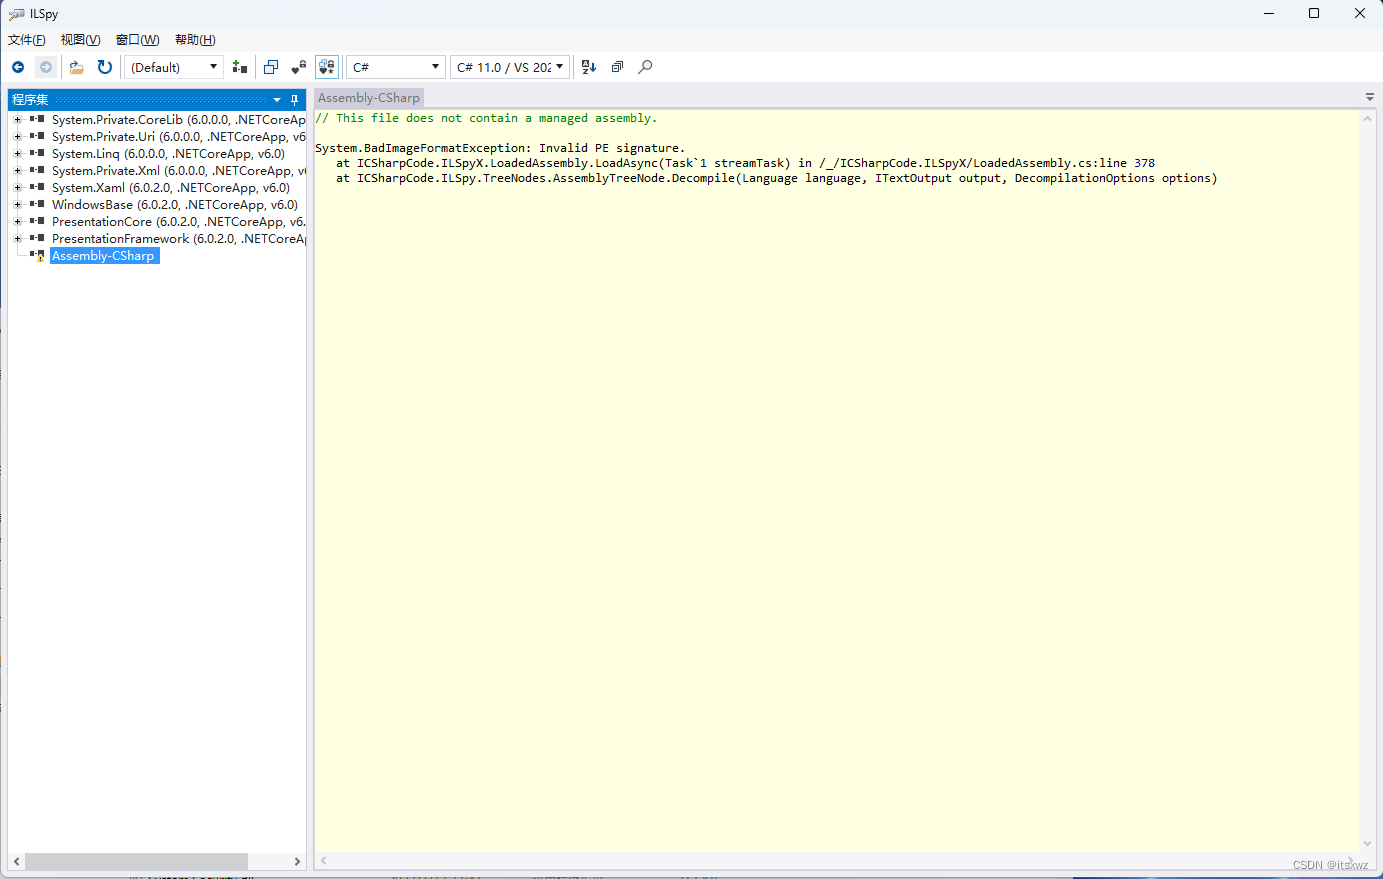Select System.Private.CoreLib in the tree
The width and height of the screenshot is (1383, 879).
click(x=178, y=120)
